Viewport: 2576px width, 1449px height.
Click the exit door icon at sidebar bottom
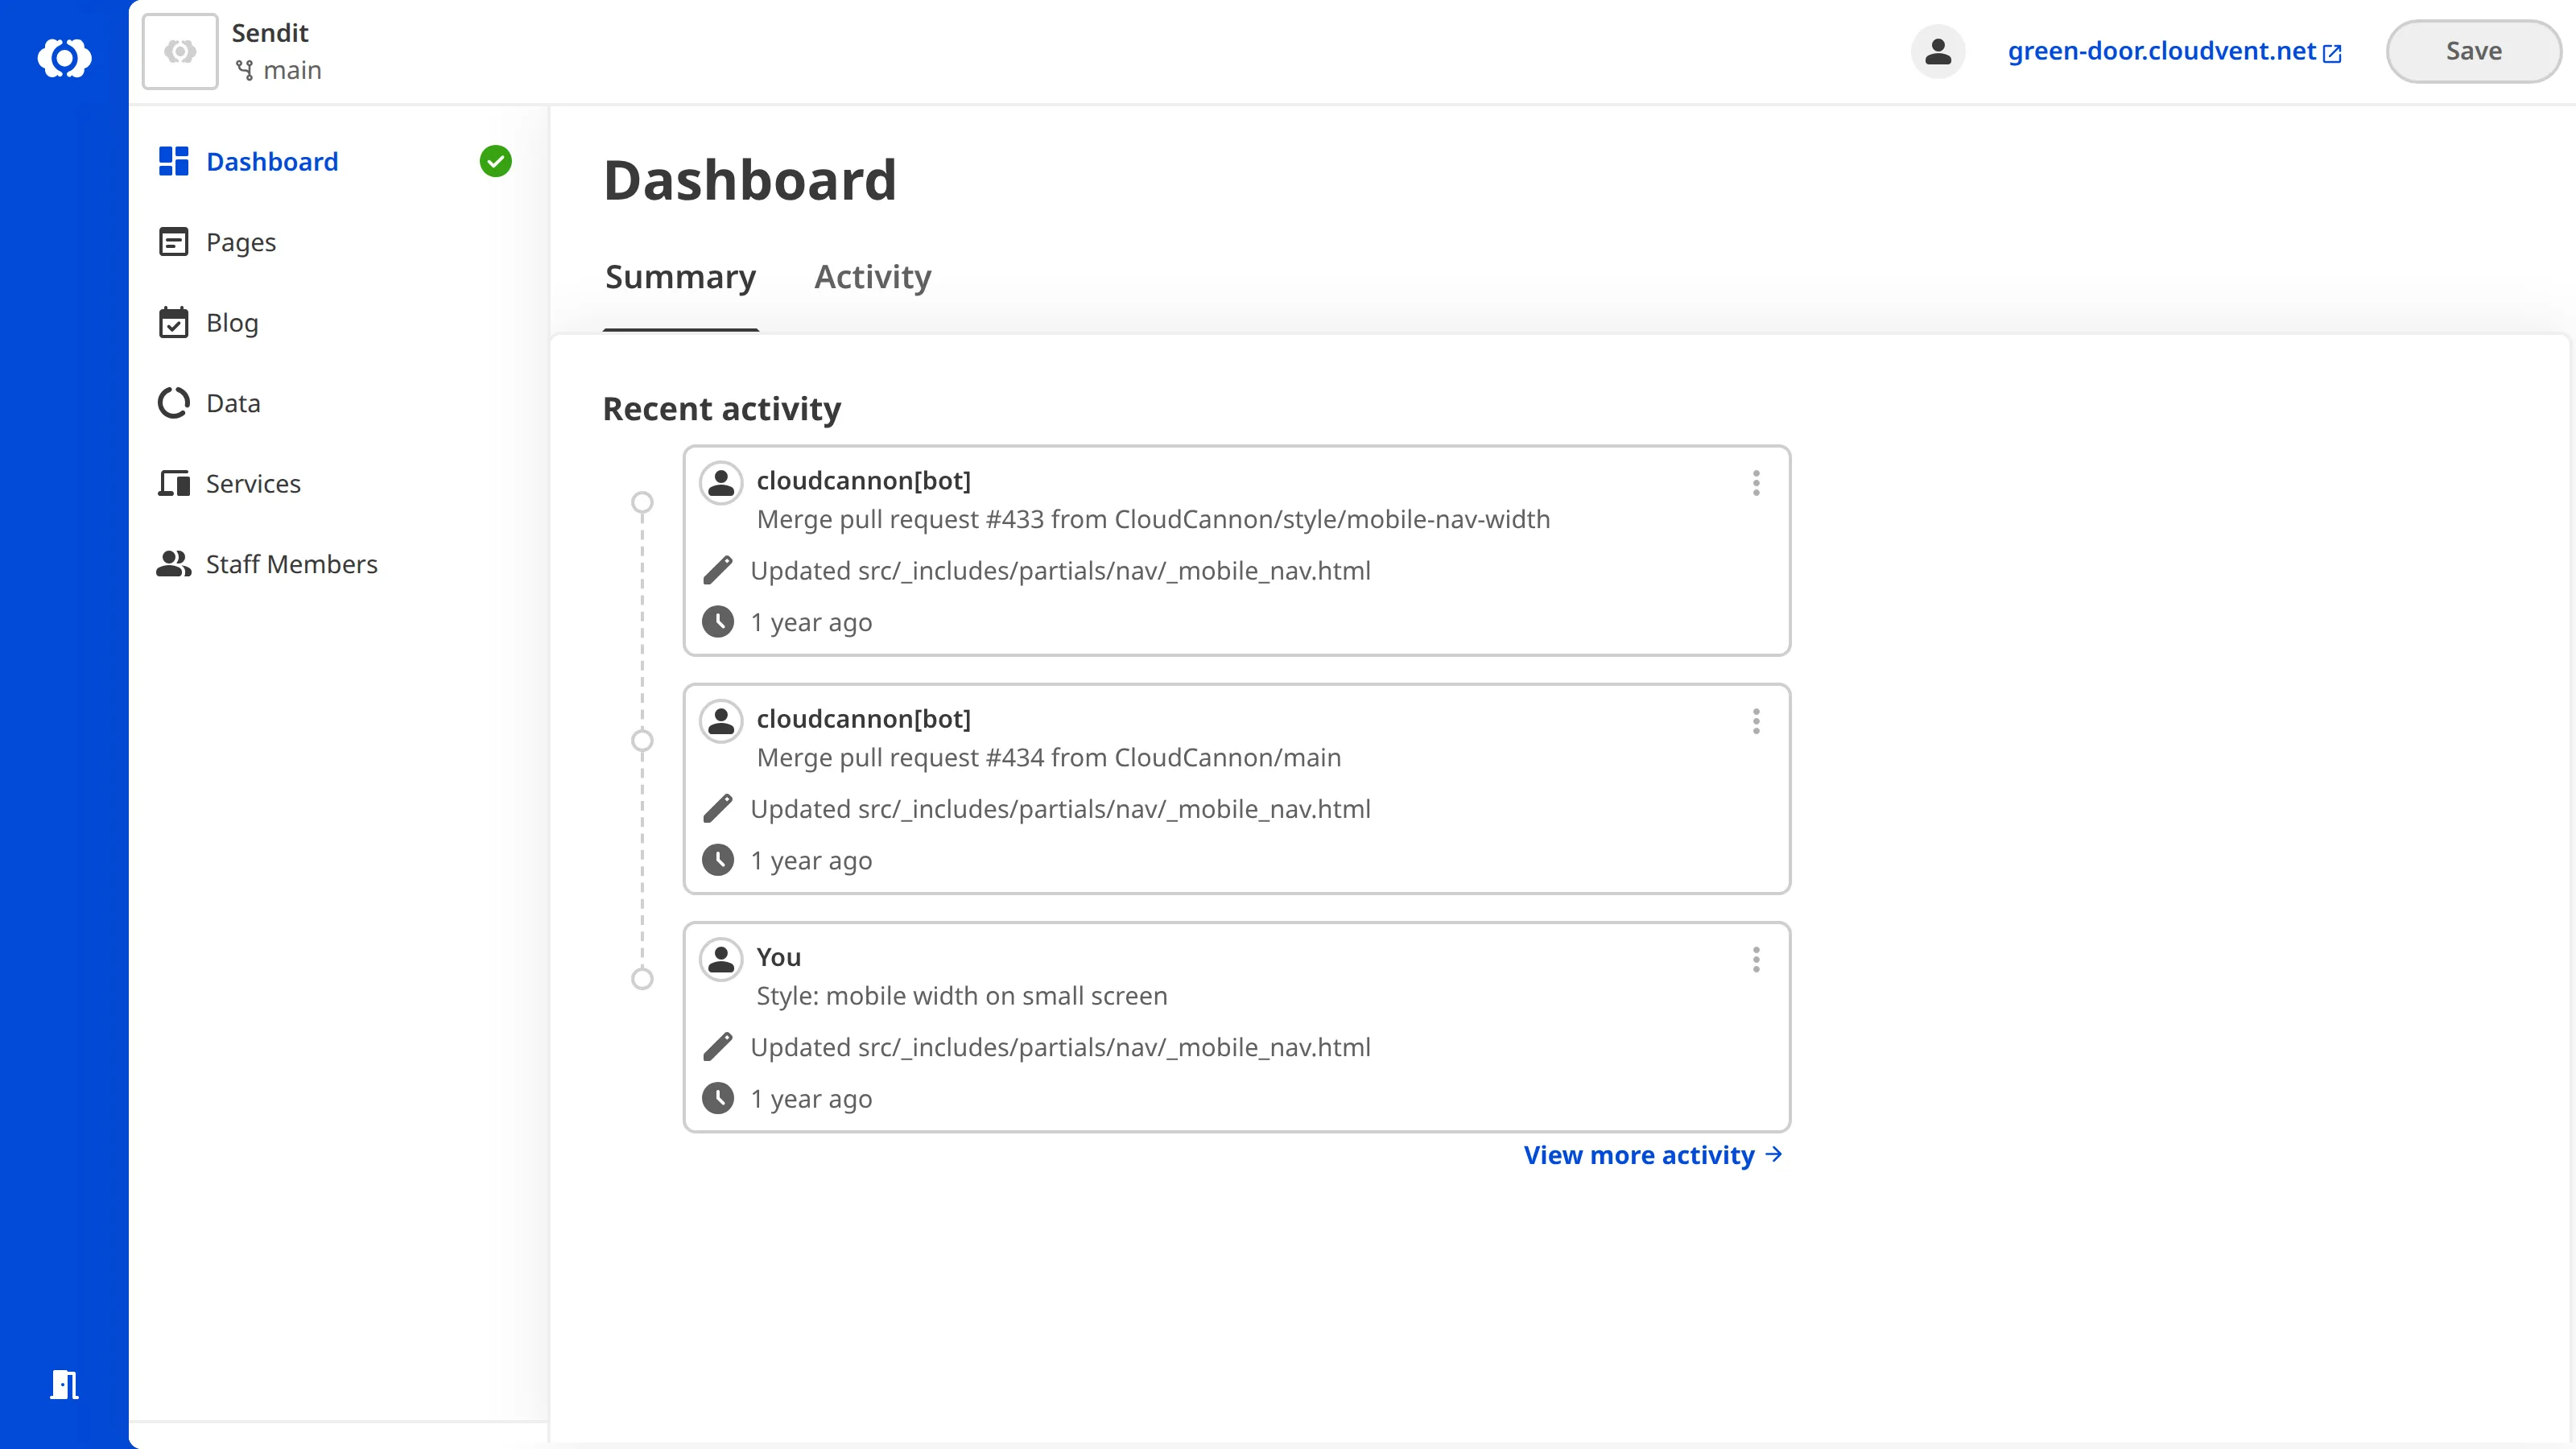64,1385
